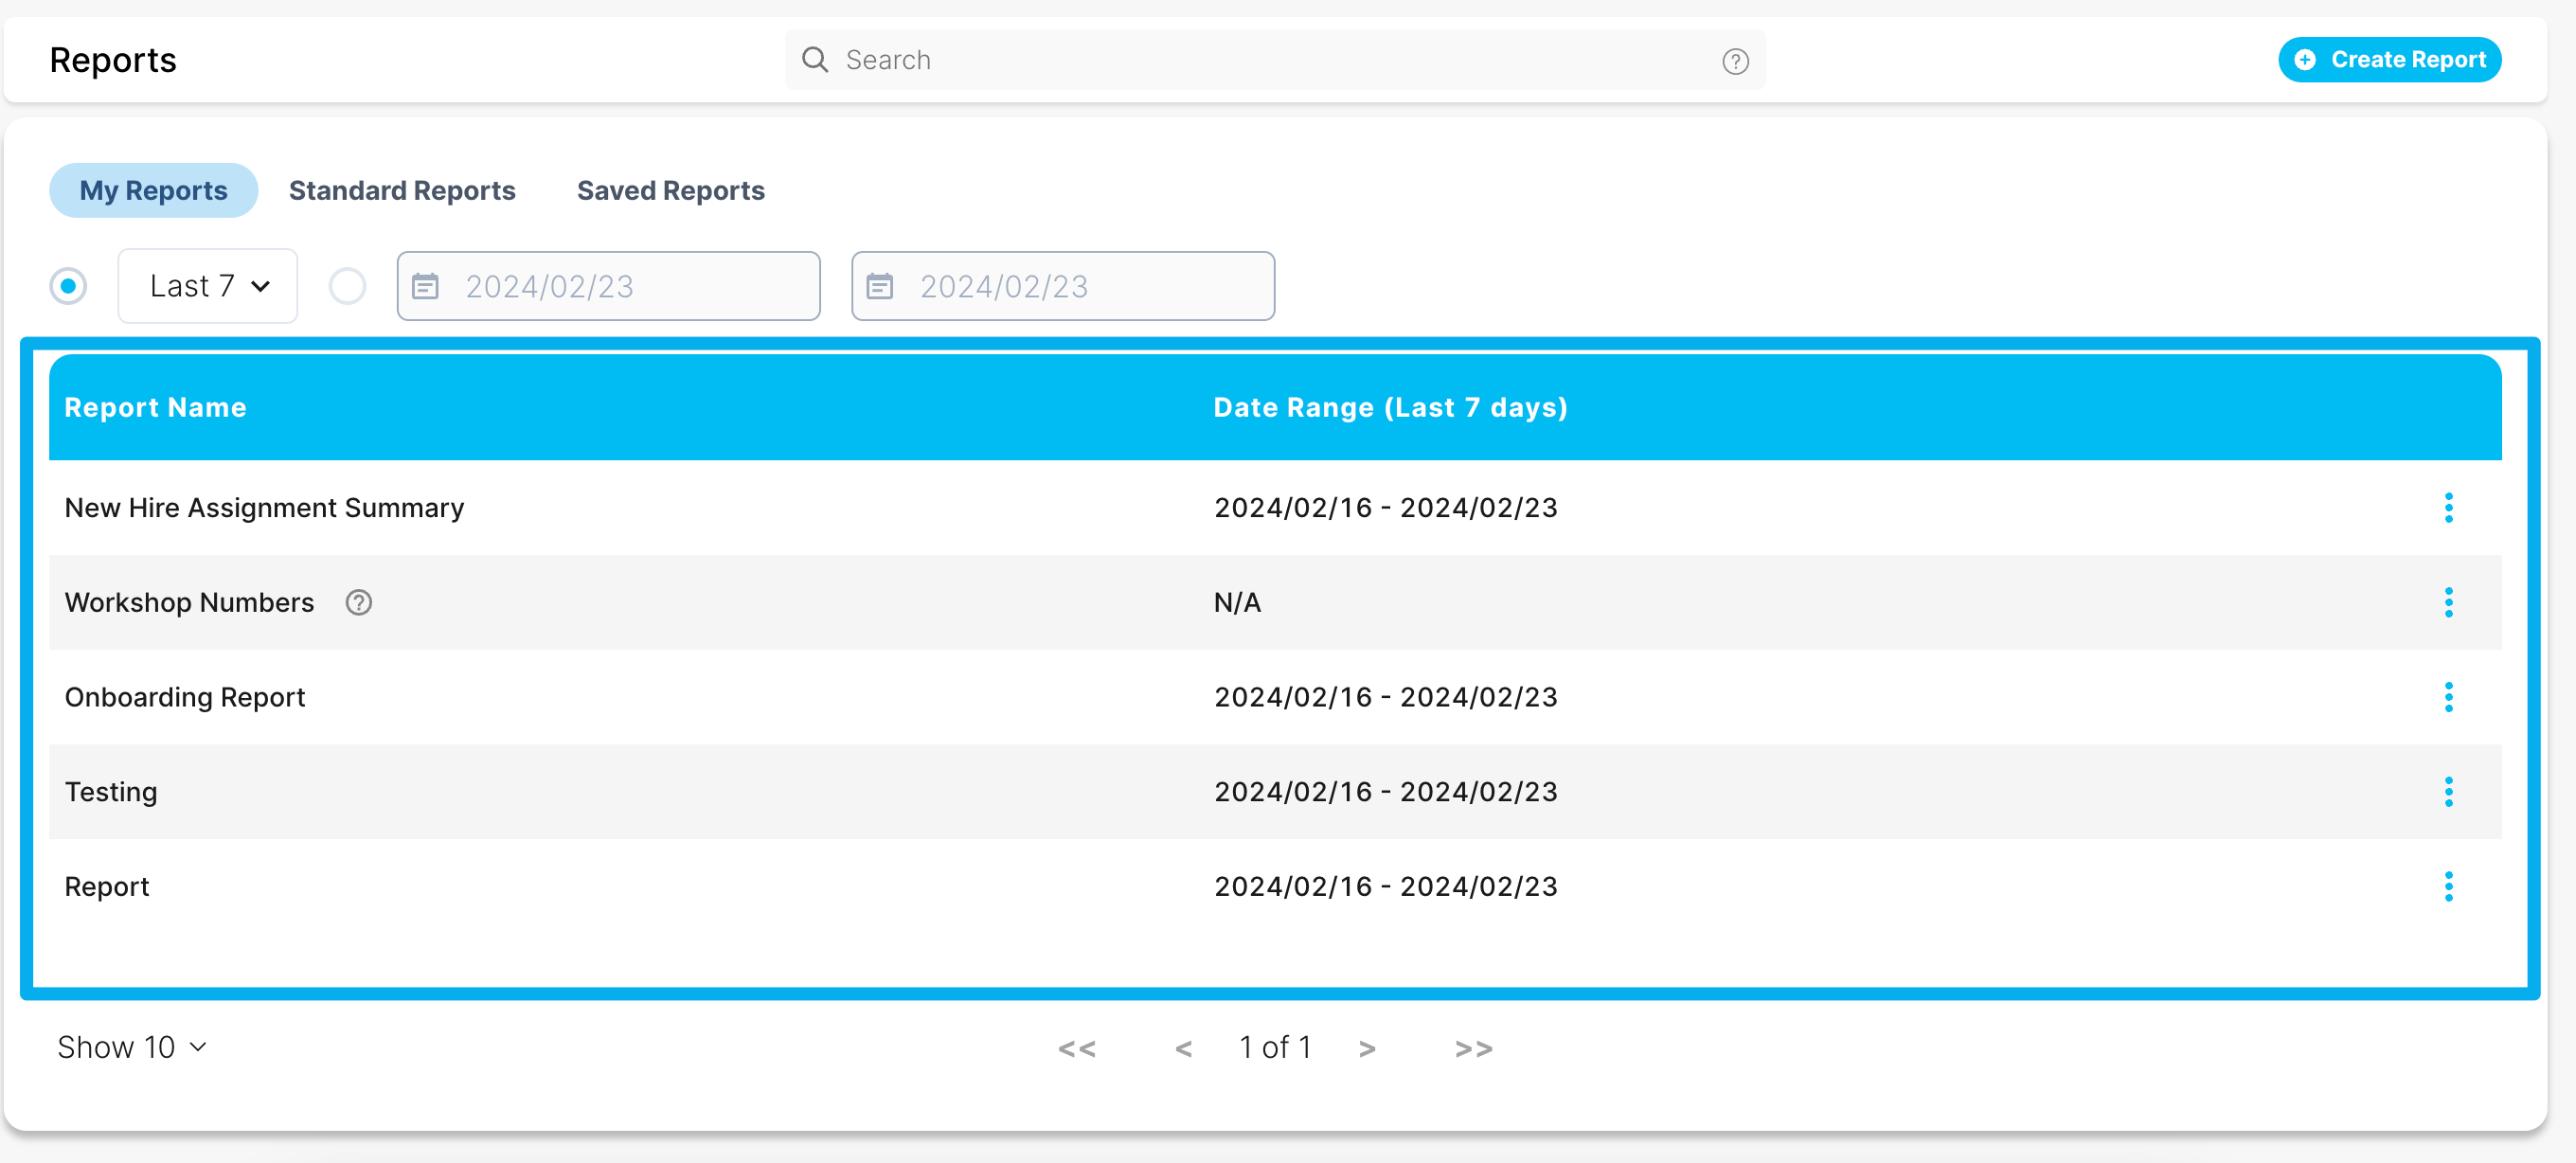Open options menu for Workshop Numbers row
The image size is (2576, 1163).
click(2448, 603)
